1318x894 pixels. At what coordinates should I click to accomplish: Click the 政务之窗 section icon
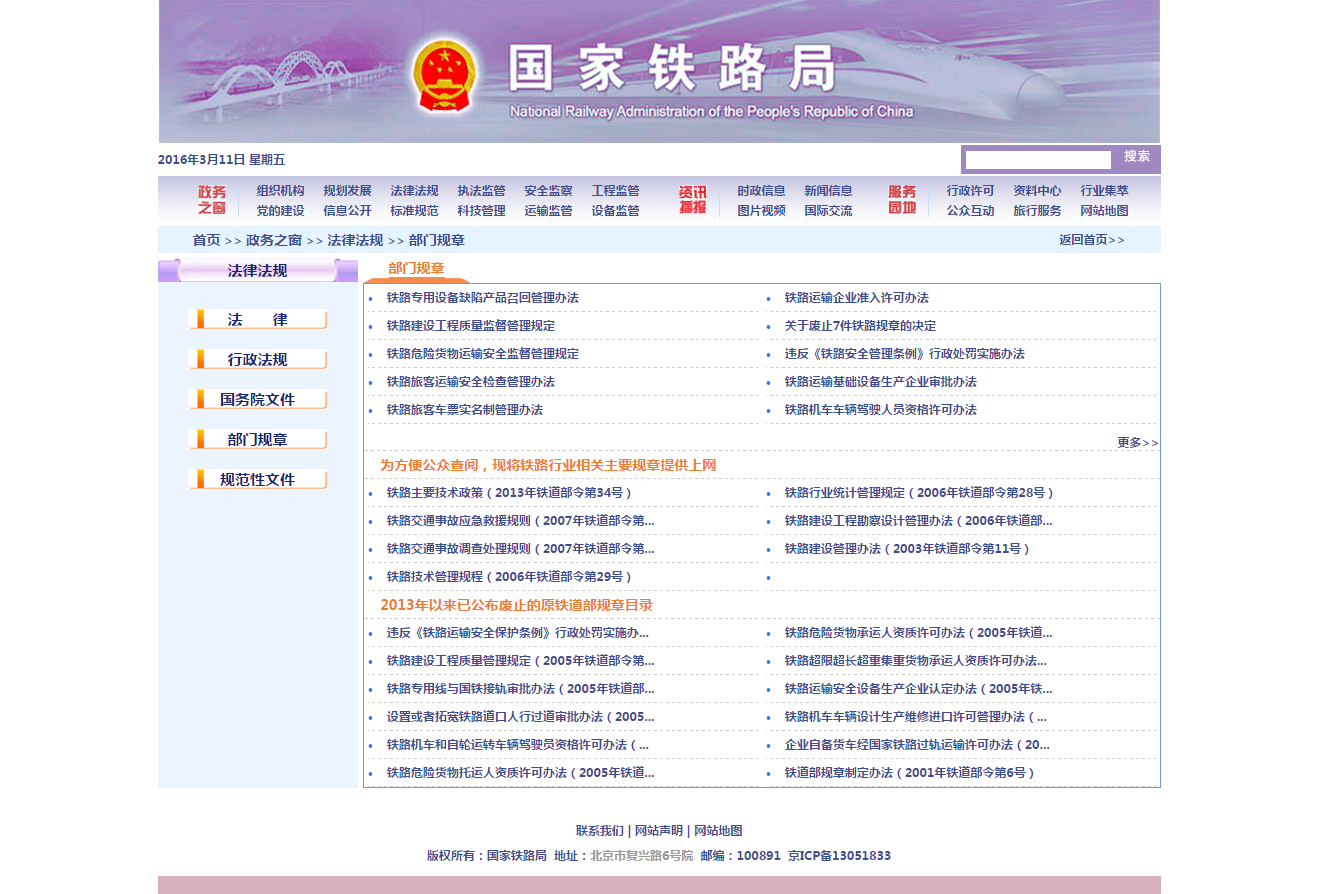coord(211,200)
